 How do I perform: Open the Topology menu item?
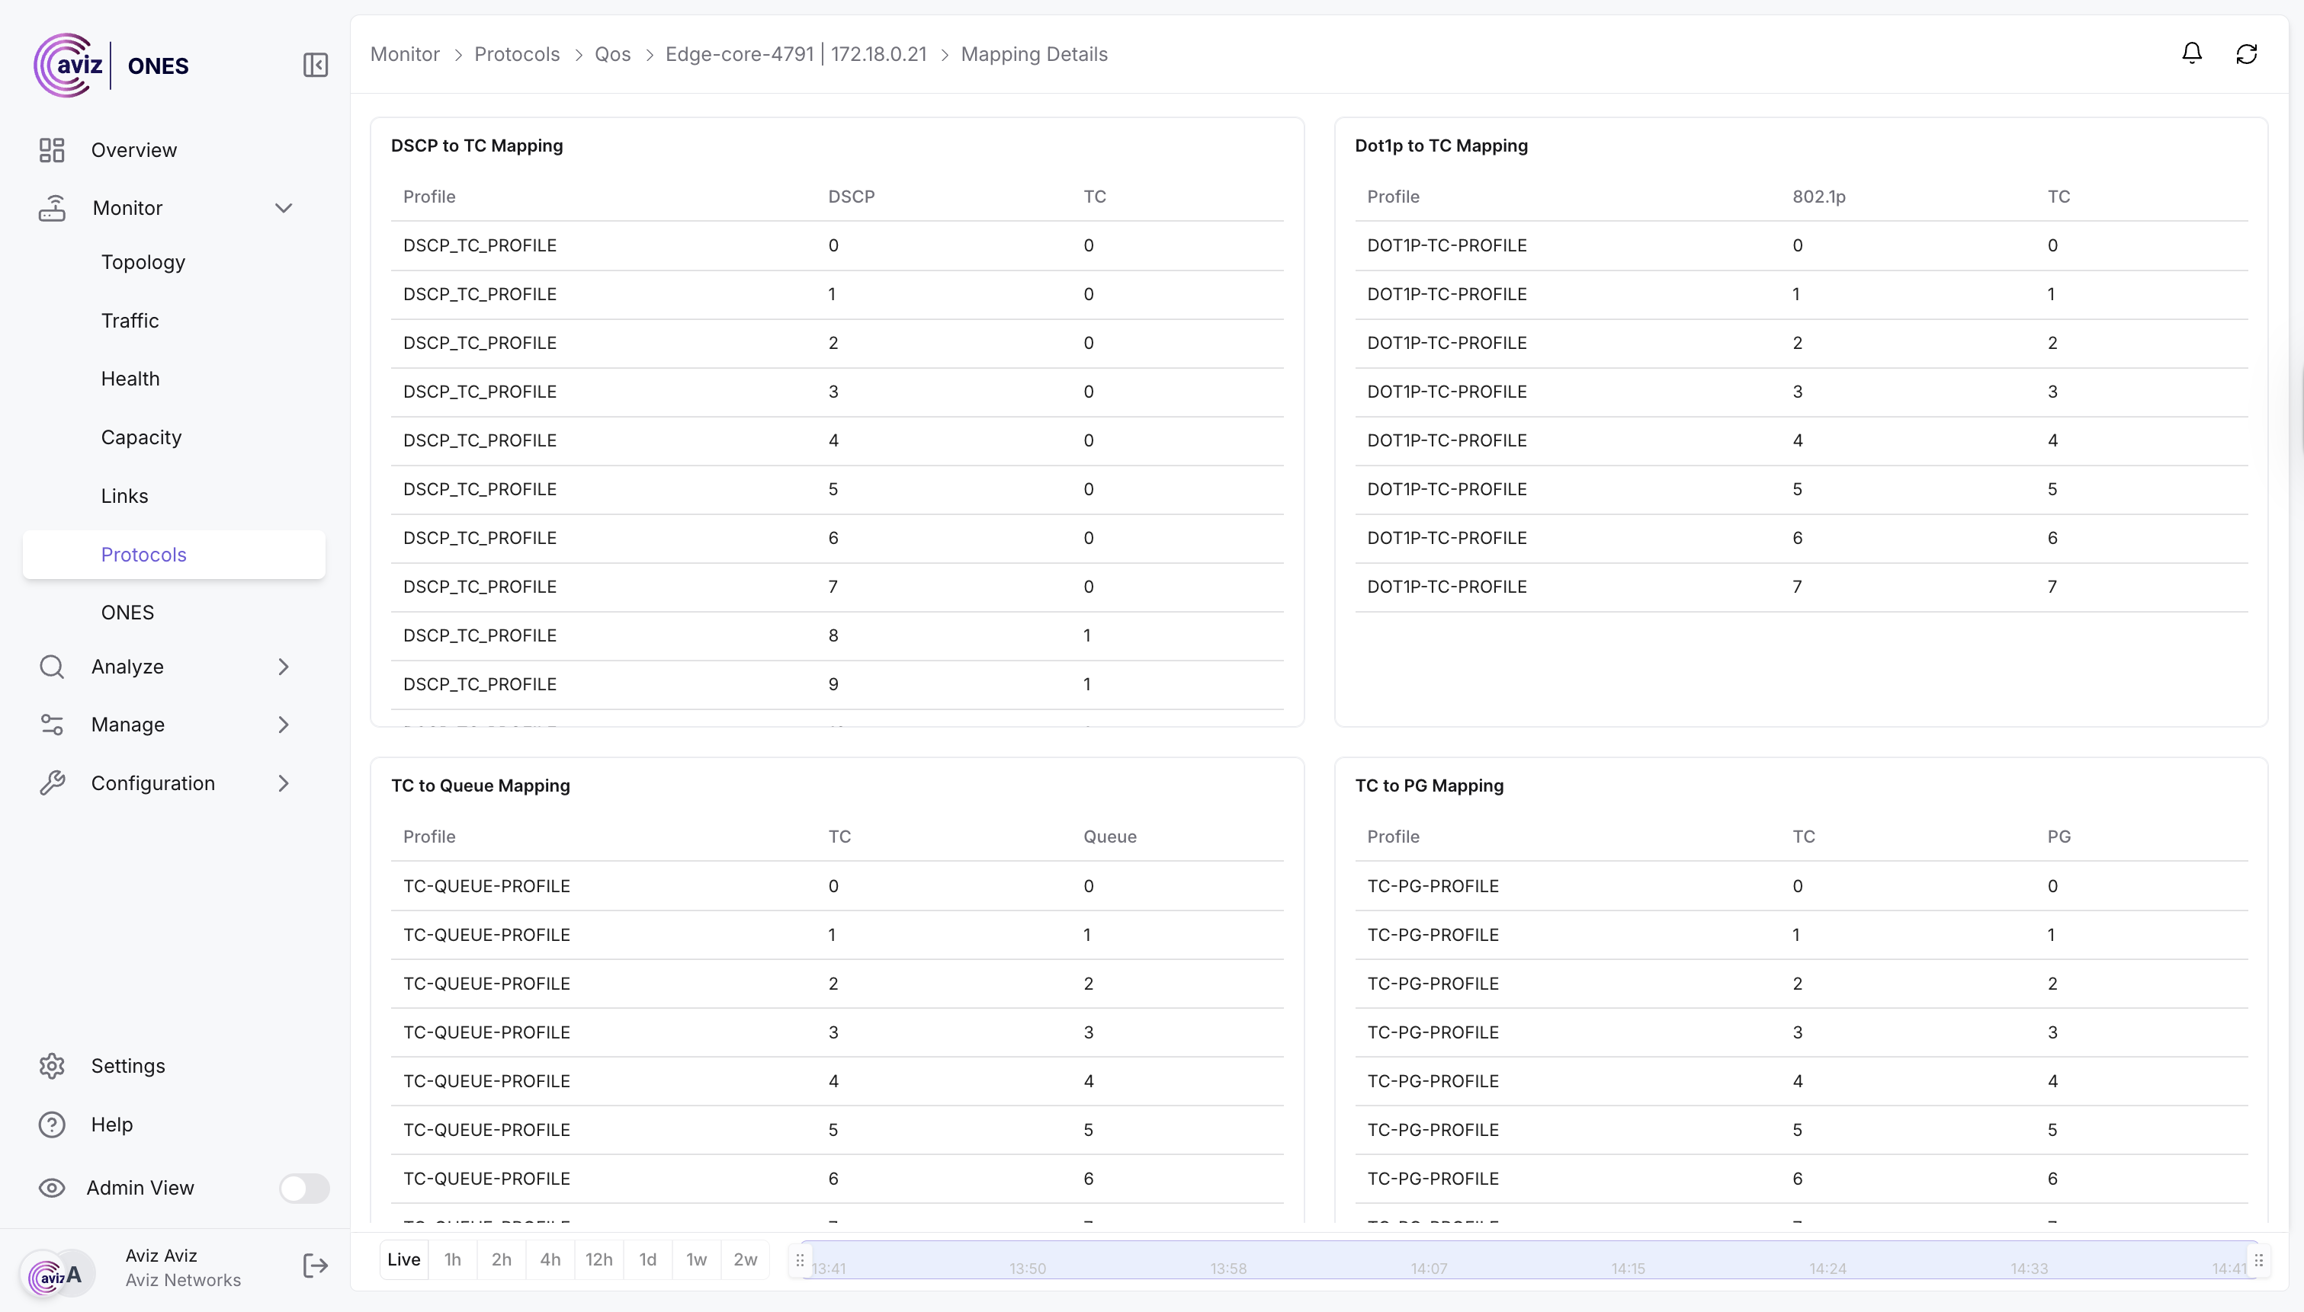coord(143,262)
